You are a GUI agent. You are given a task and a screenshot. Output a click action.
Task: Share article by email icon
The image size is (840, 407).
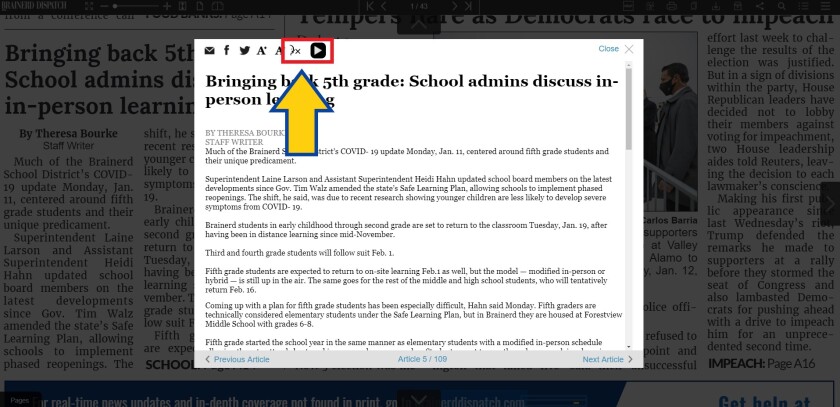coord(209,50)
